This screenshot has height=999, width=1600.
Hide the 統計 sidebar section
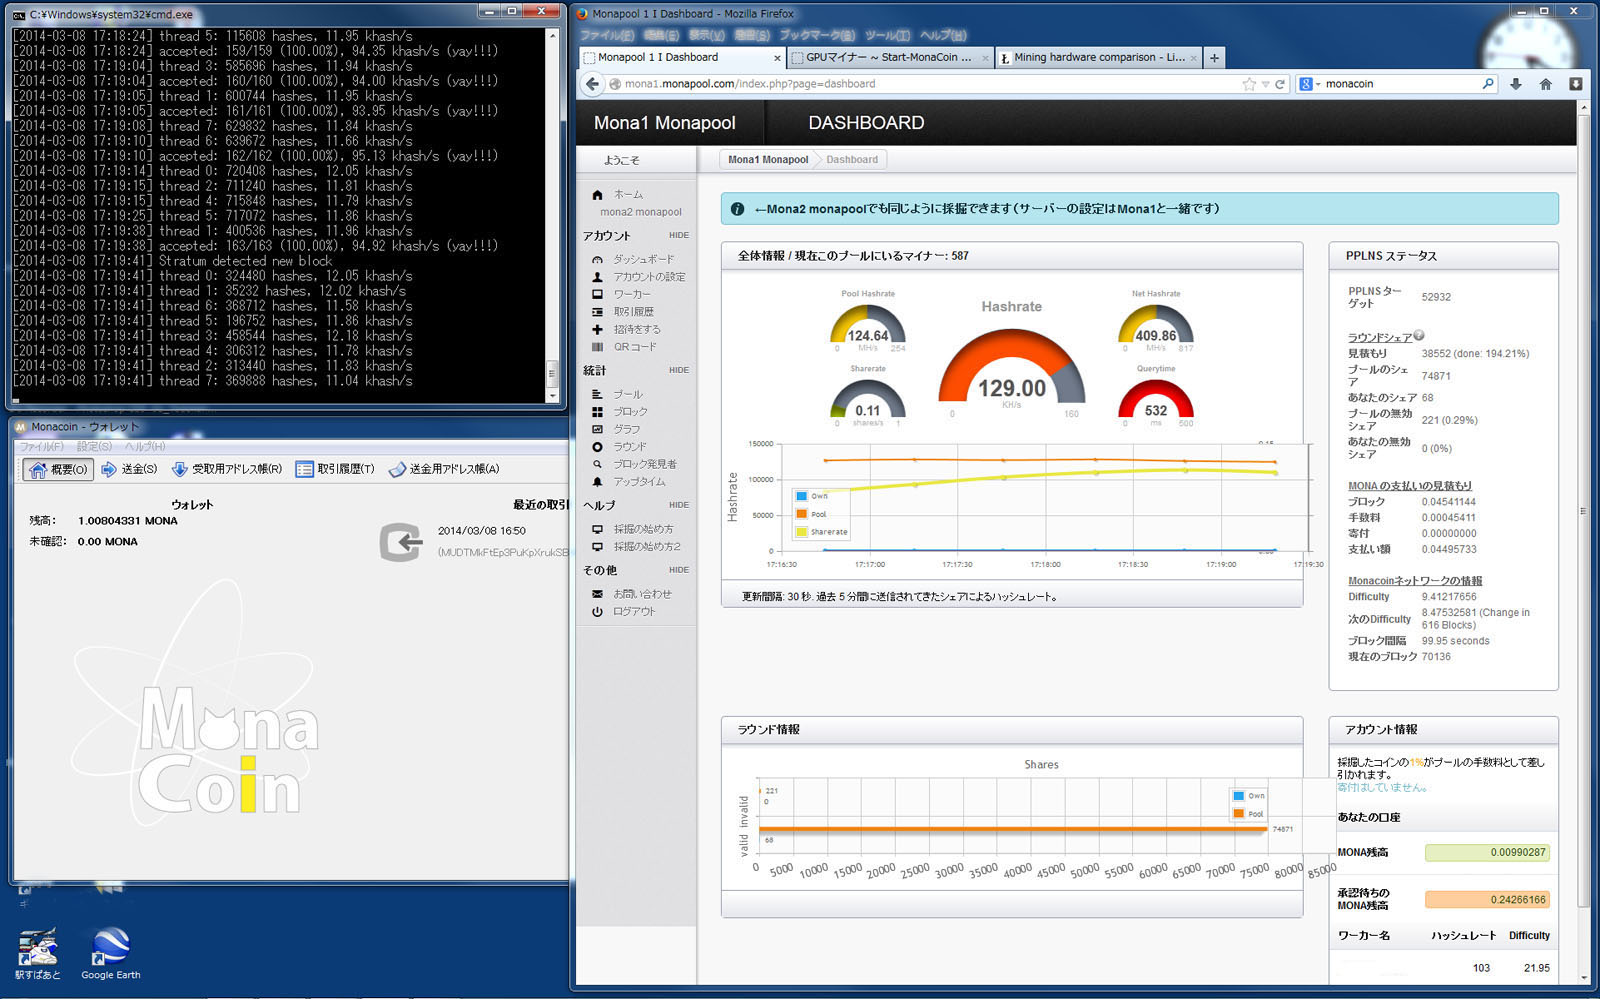click(679, 370)
